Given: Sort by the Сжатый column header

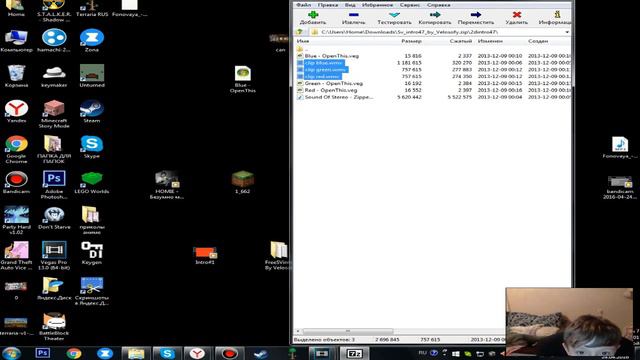Looking at the screenshot, I should tap(460, 41).
